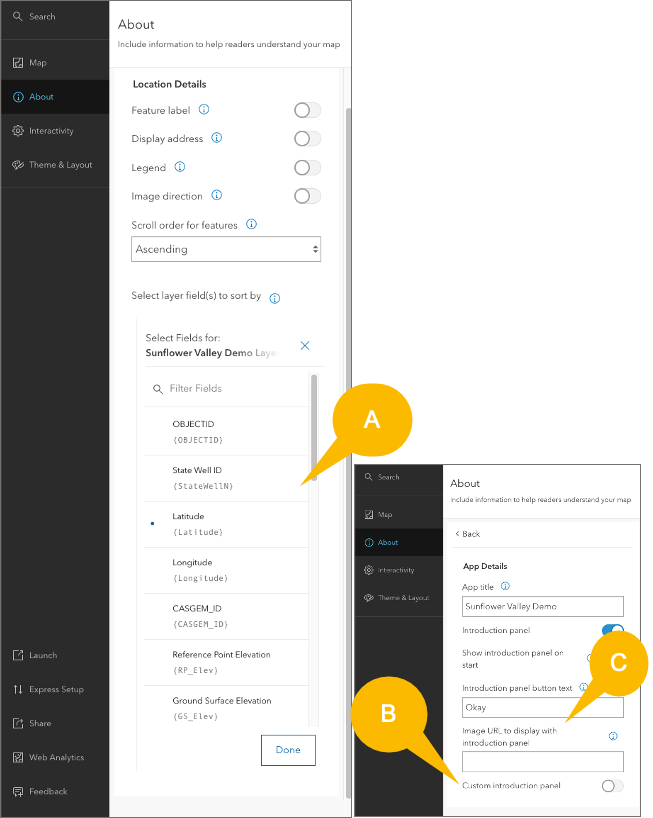Click the Express Setup arrows icon

pos(18,689)
